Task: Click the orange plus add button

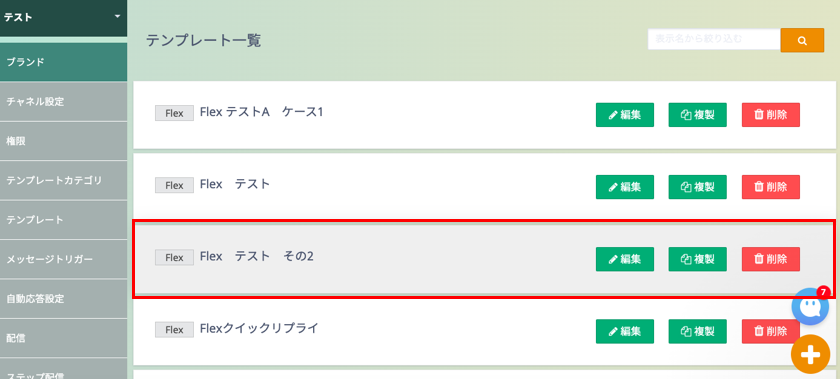Action: click(810, 354)
